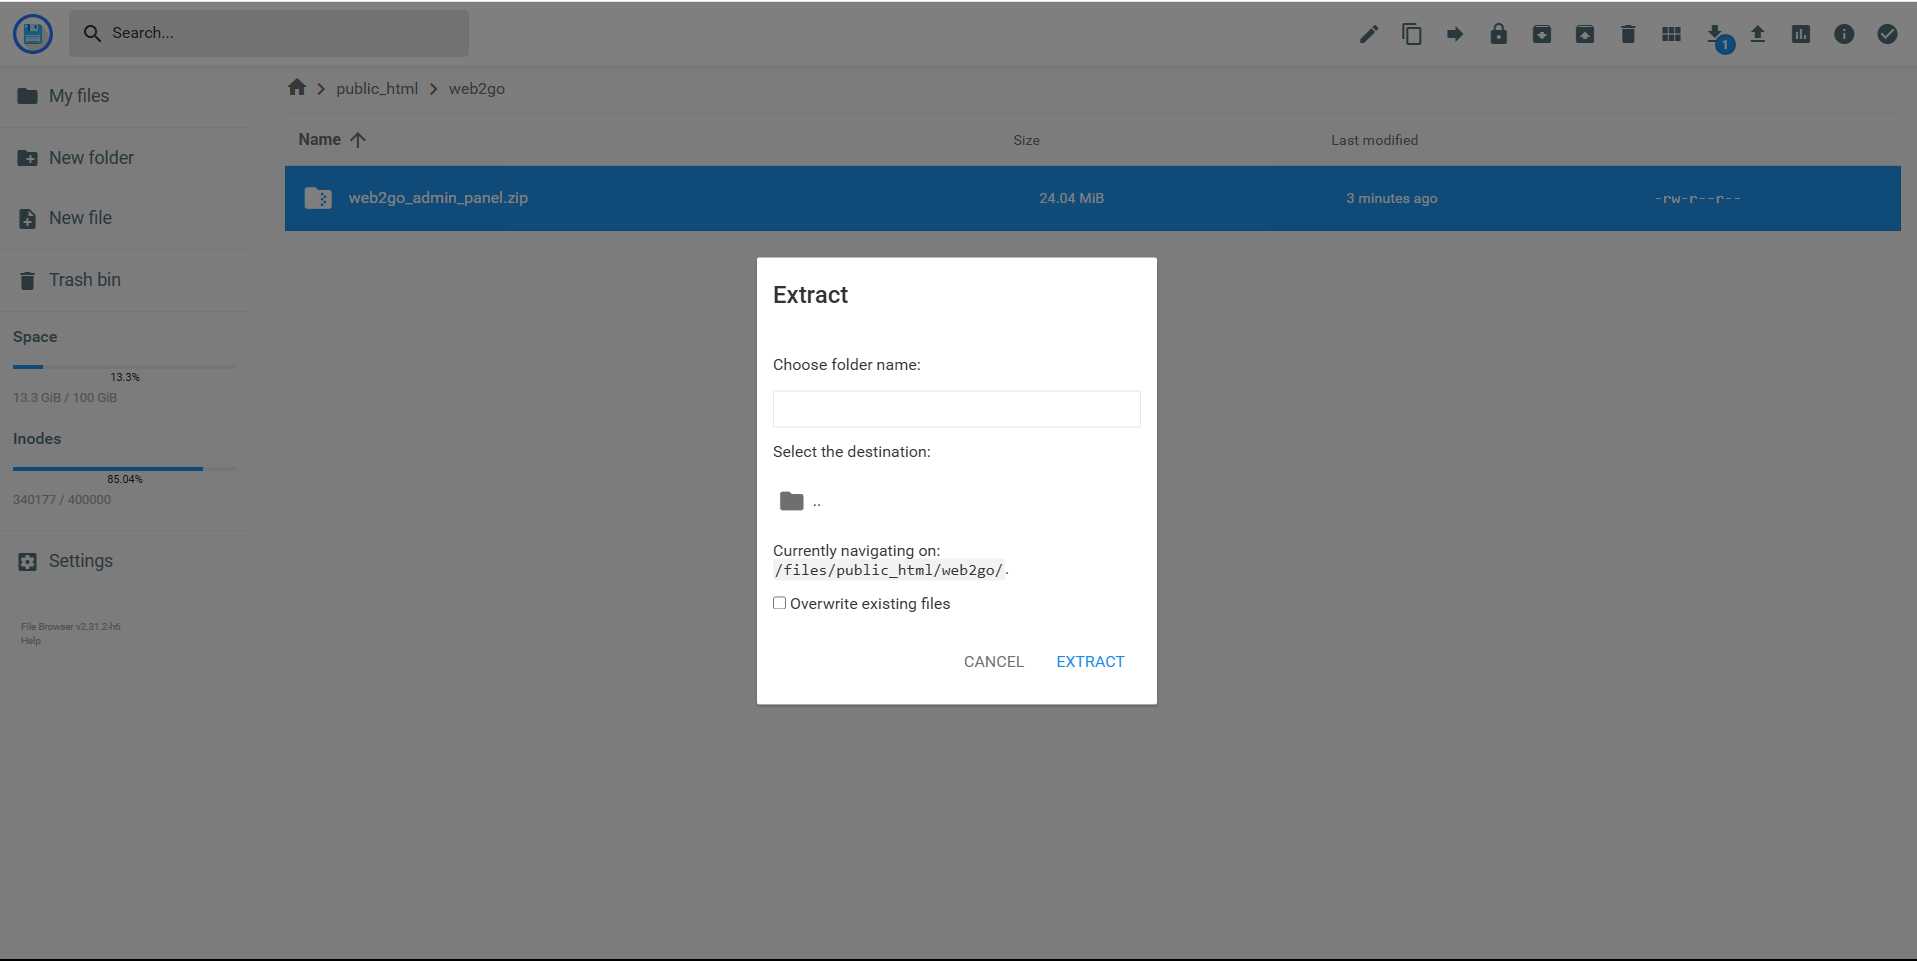Open My files in the sidebar
Screen dimensions: 1917x961
pos(79,96)
